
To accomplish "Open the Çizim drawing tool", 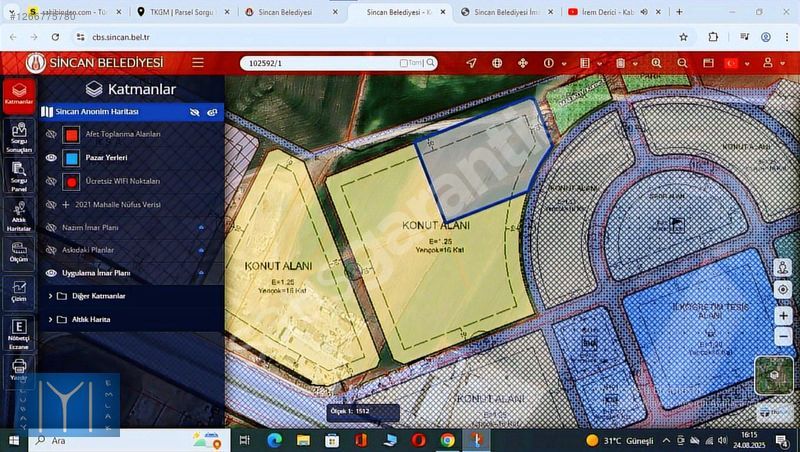I will coord(19,290).
